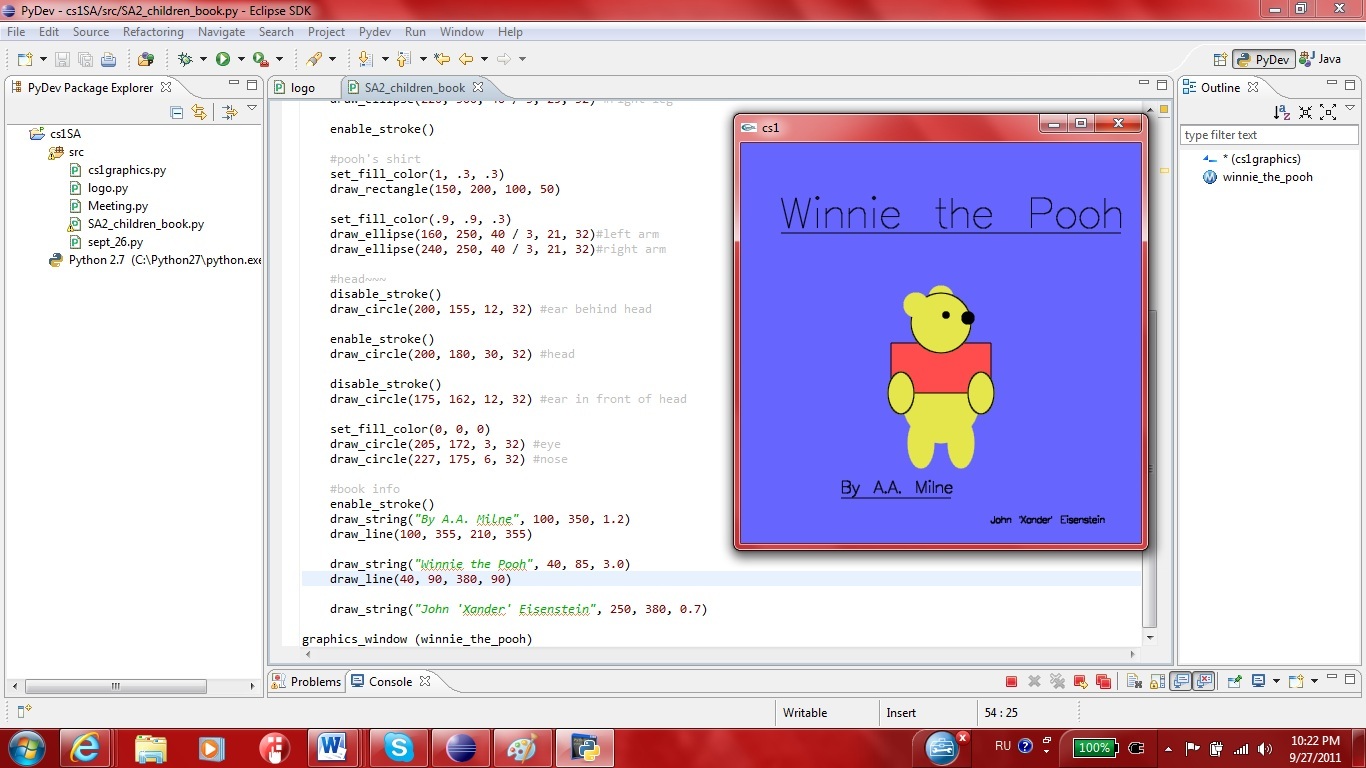Image resolution: width=1366 pixels, height=768 pixels.
Task: Toggle Show Console When Standard Error Changes
Action: tap(1204, 682)
